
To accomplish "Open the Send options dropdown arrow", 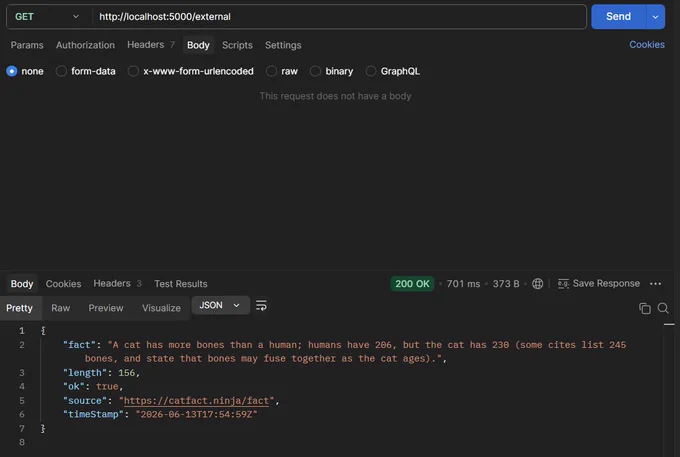I will 656,16.
